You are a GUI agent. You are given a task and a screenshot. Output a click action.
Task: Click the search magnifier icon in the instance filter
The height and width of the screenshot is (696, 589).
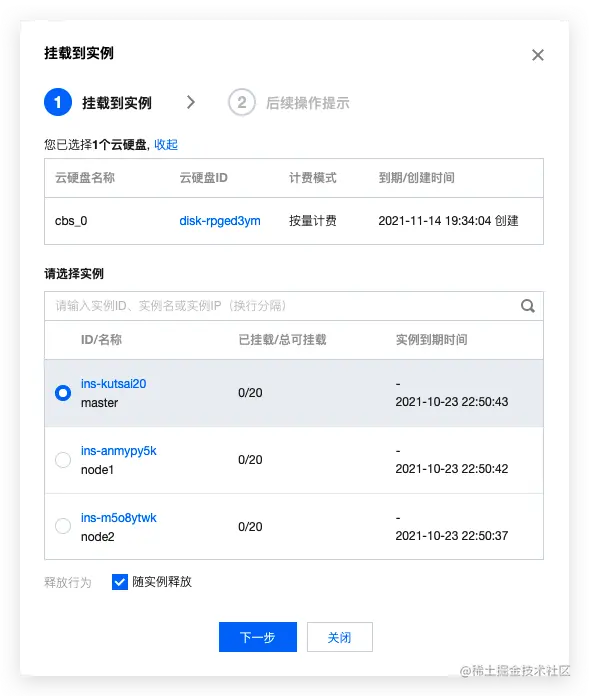tap(527, 306)
